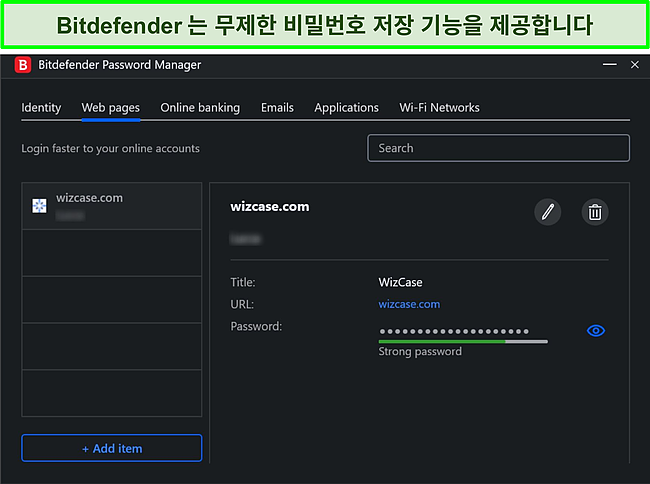The height and width of the screenshot is (484, 650).
Task: Click the wizcase.com favicon in list
Action: [x=39, y=206]
